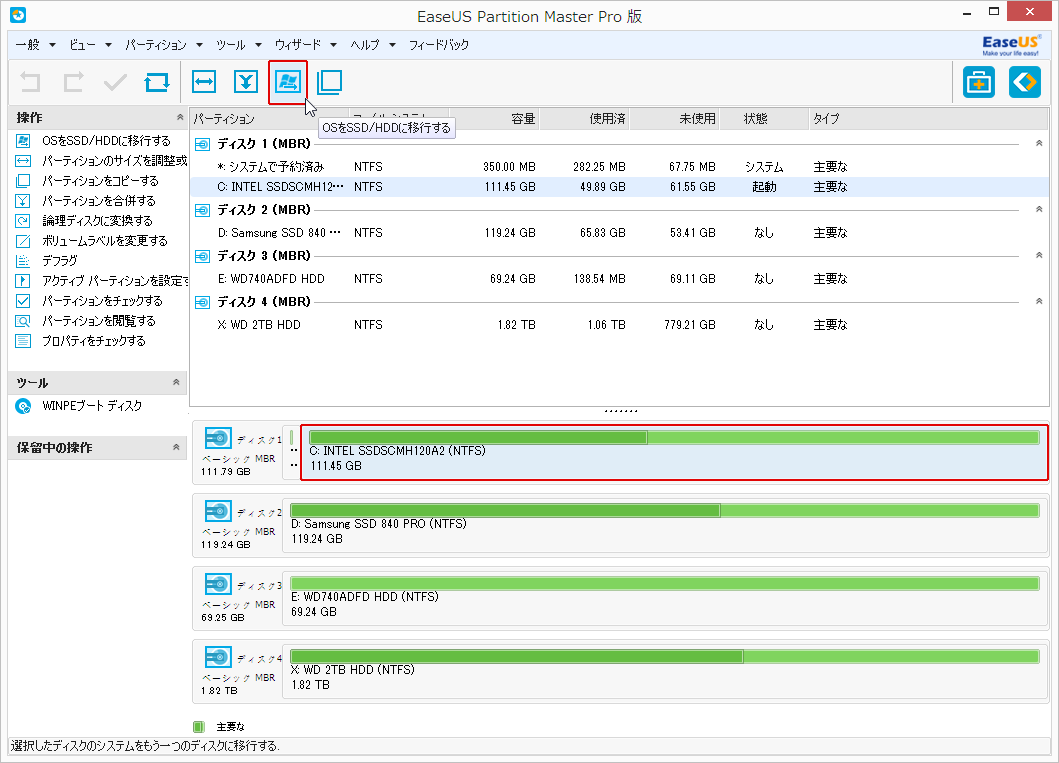Open the 一般 menu
1059x763 pixels.
pos(35,45)
